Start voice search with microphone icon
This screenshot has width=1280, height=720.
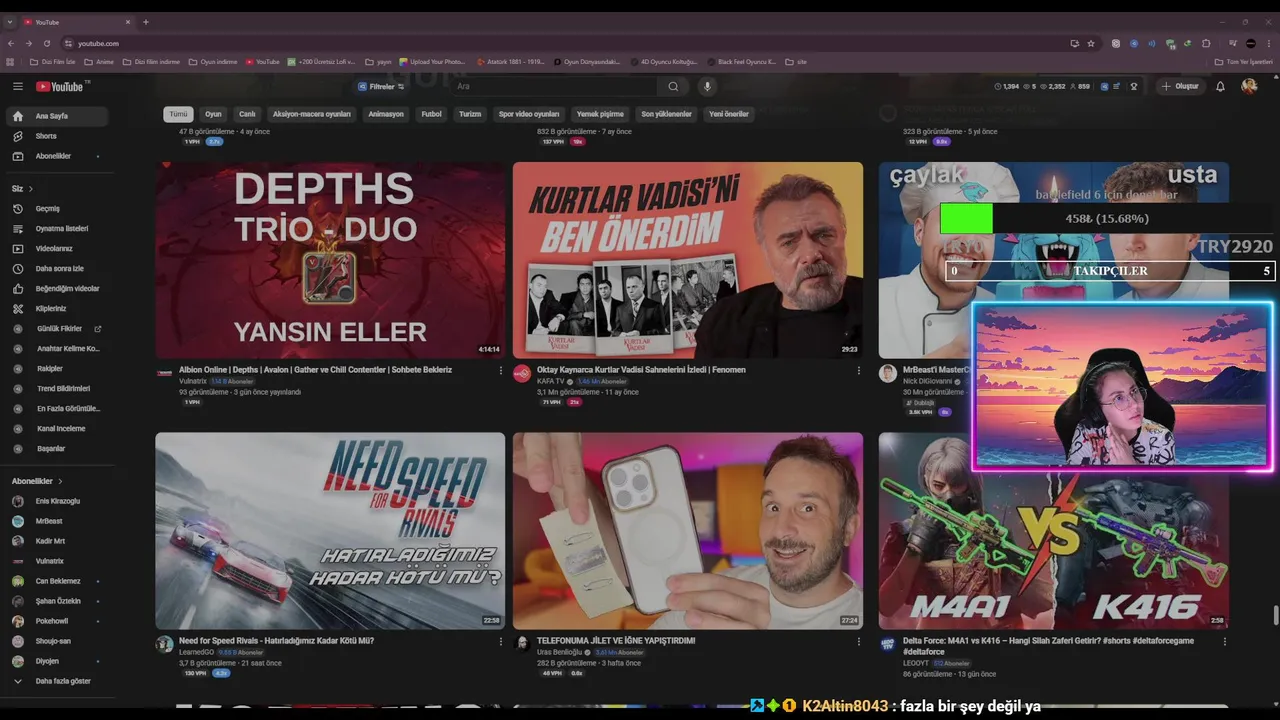[x=707, y=87]
